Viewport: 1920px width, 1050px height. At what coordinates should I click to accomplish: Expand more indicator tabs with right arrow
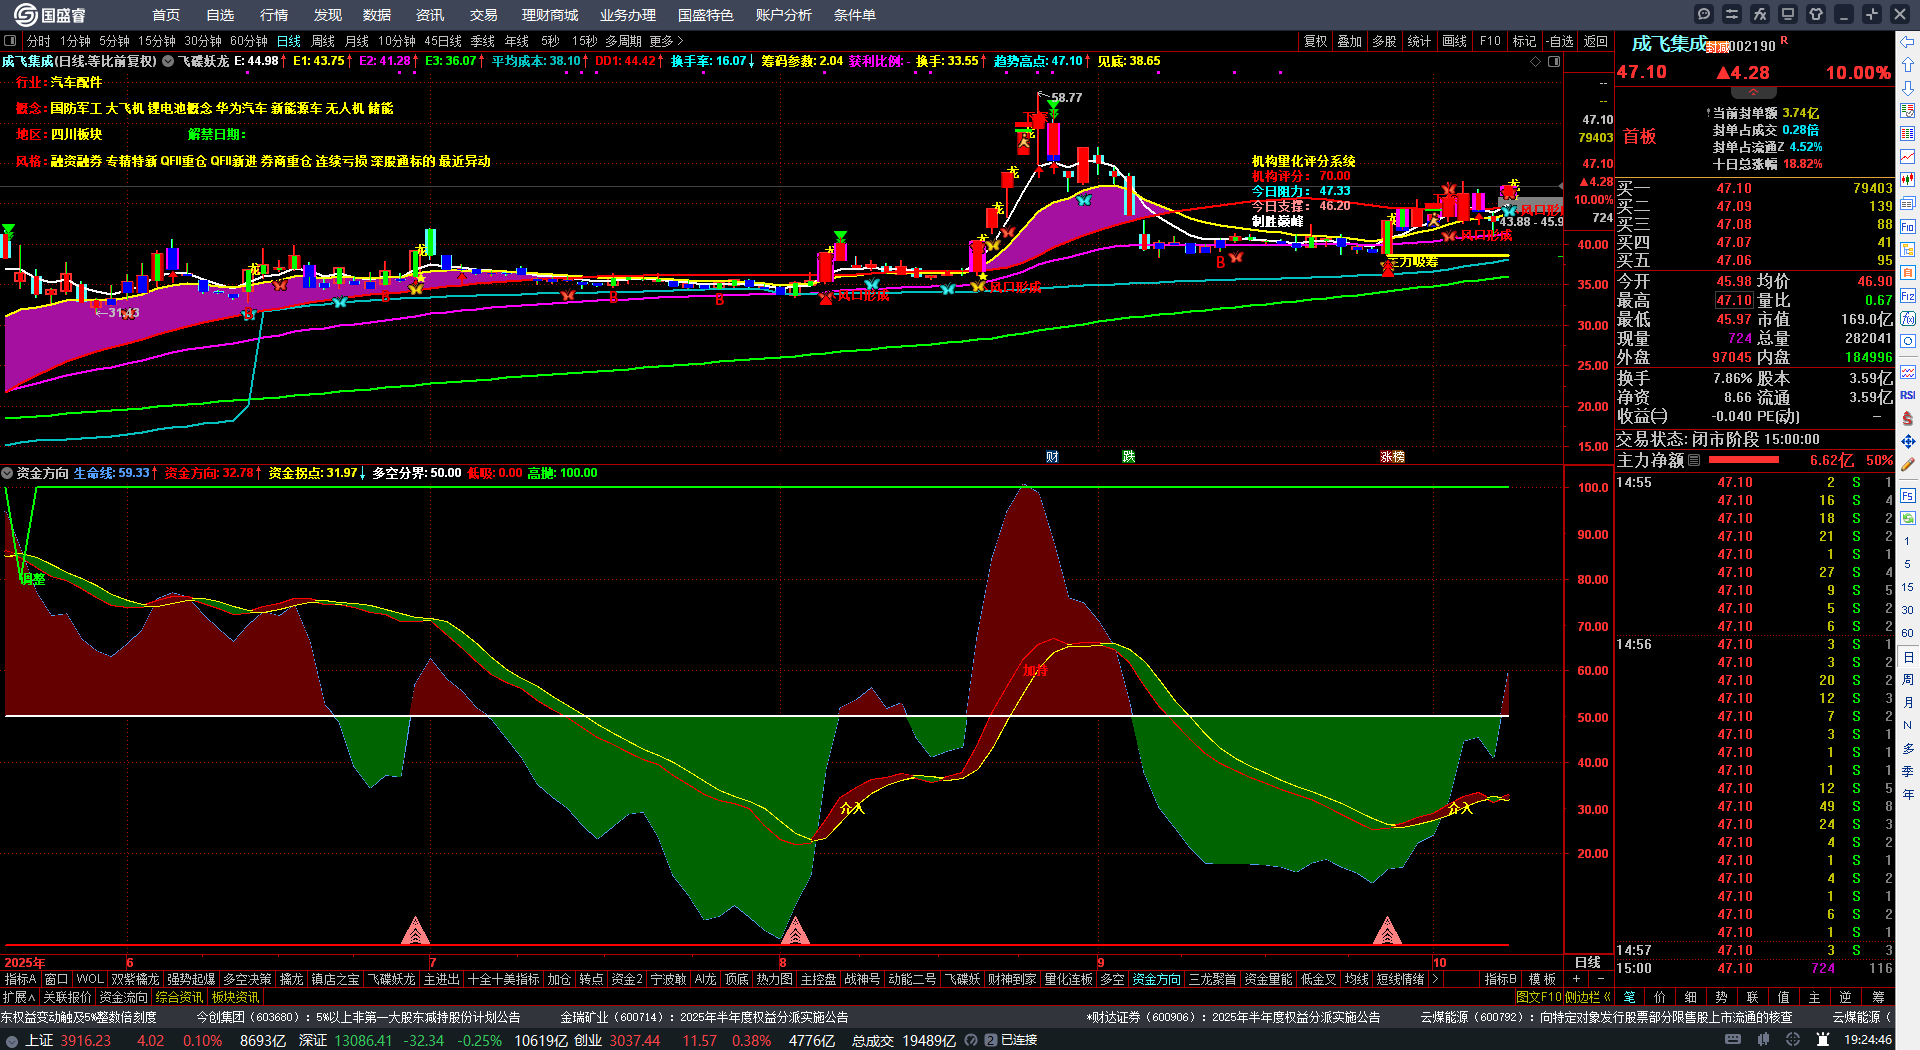[1435, 979]
